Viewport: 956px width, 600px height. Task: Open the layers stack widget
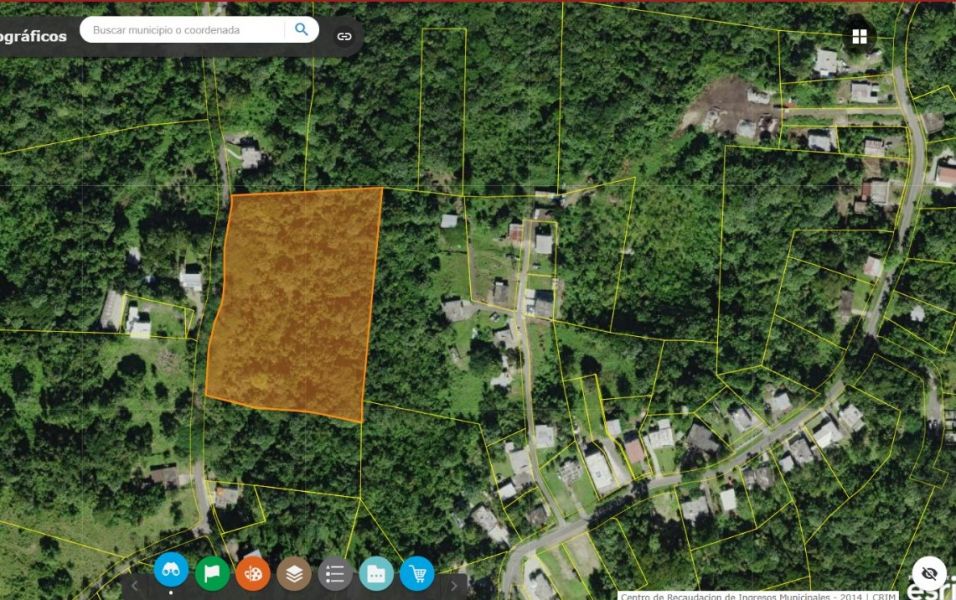(294, 573)
